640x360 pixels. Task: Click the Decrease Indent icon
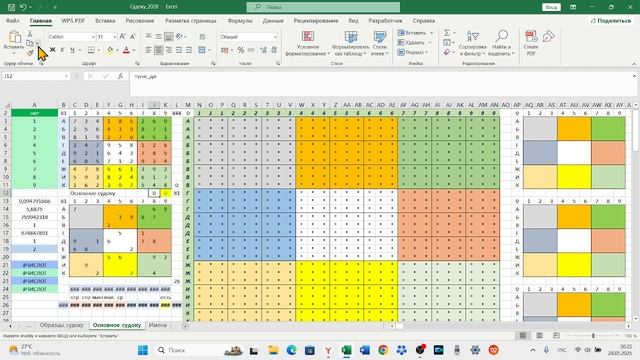pos(179,50)
